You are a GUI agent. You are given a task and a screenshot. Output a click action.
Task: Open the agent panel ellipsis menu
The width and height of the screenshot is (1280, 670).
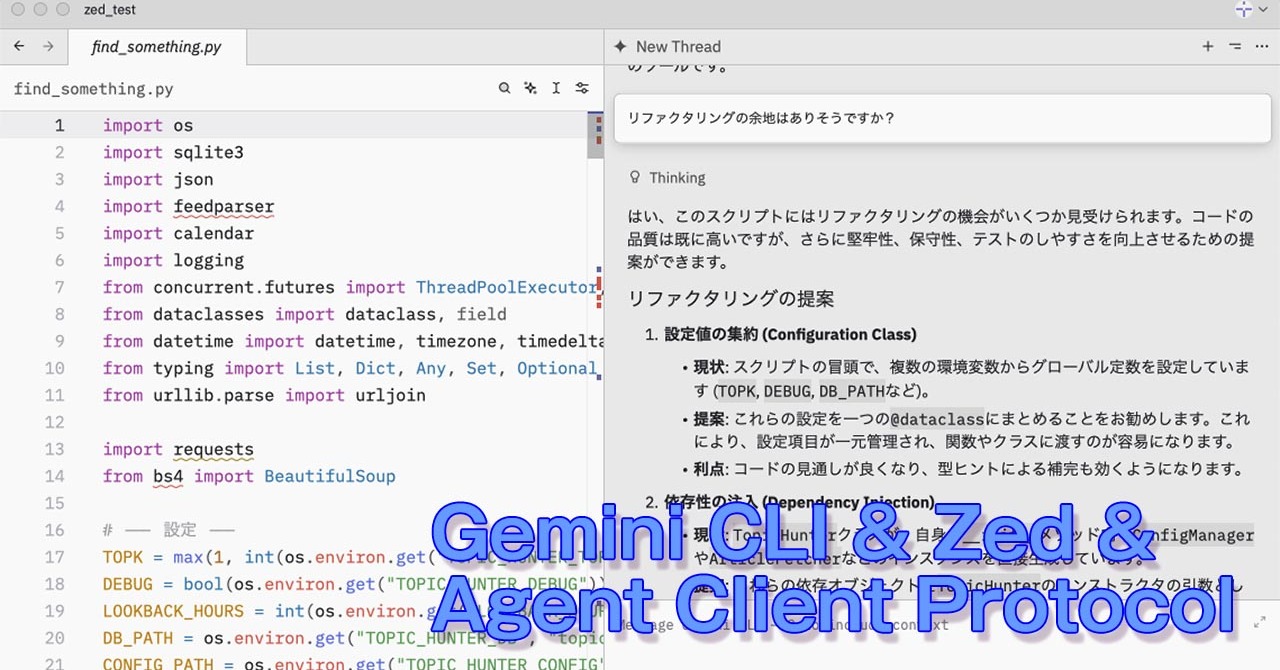coord(1260,46)
